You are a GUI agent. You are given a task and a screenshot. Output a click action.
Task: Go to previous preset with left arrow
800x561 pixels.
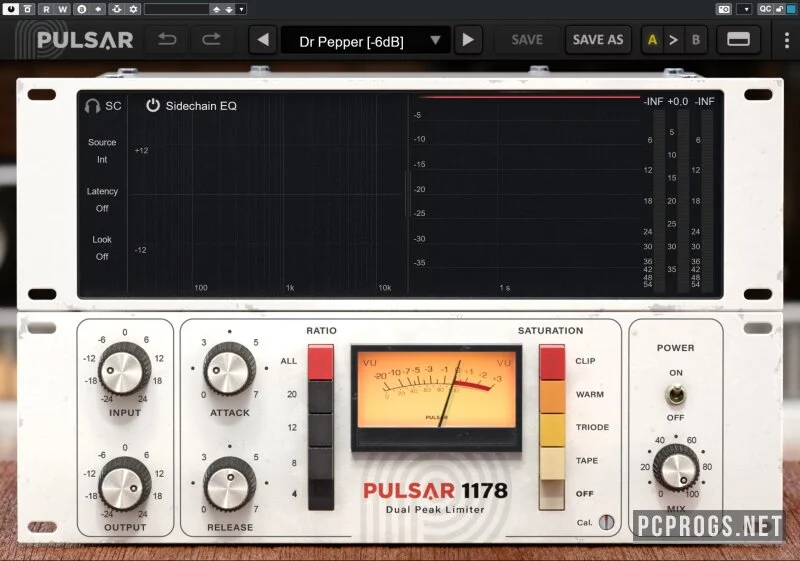click(263, 40)
